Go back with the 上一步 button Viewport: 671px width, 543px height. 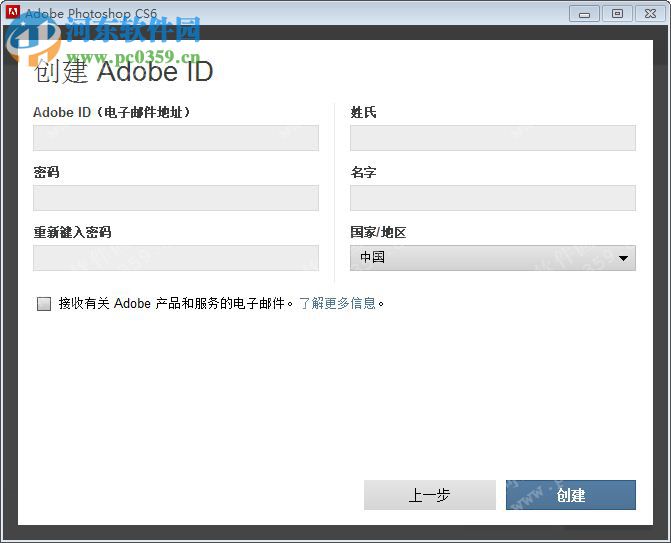pos(430,495)
